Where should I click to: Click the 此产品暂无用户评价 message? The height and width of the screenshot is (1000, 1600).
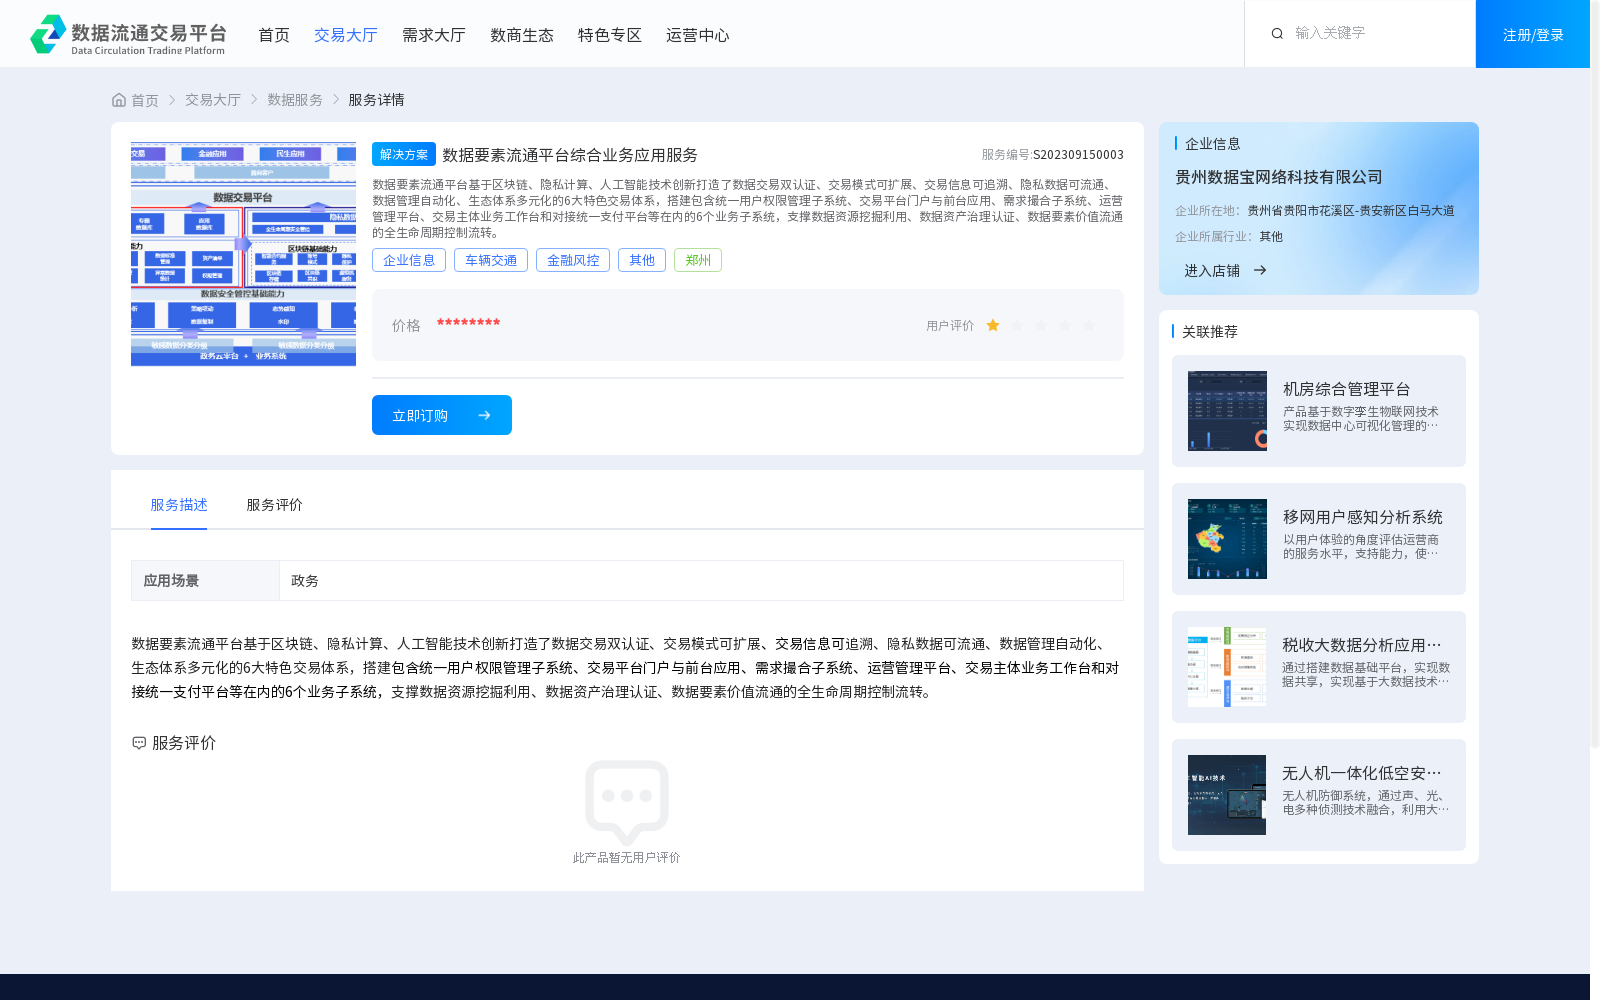[x=626, y=857]
